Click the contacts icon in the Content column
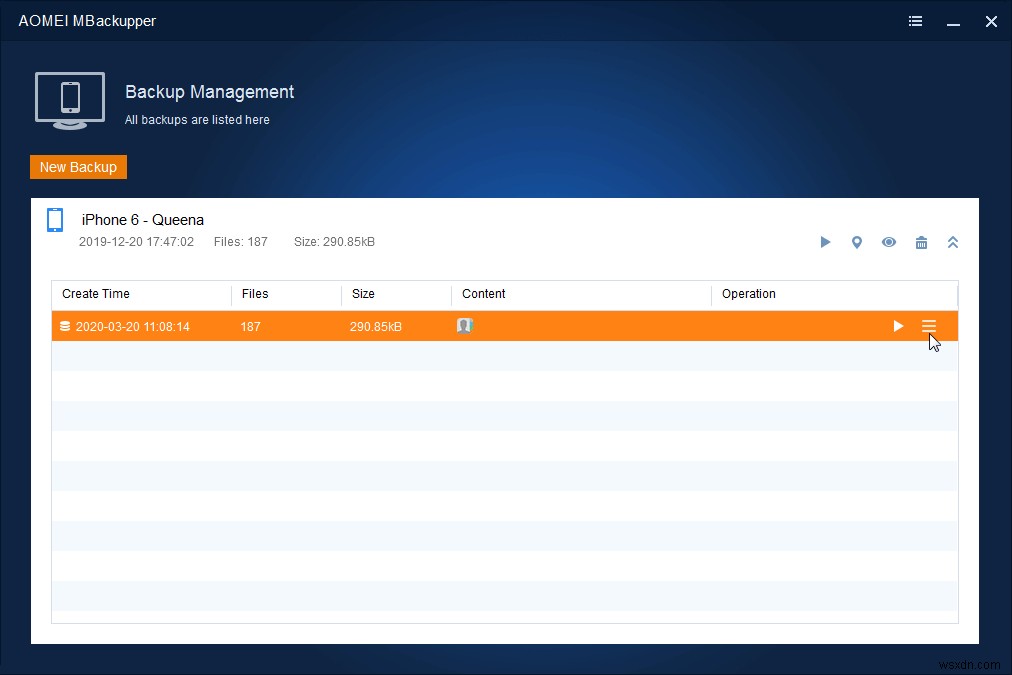The image size is (1012, 675). point(464,325)
